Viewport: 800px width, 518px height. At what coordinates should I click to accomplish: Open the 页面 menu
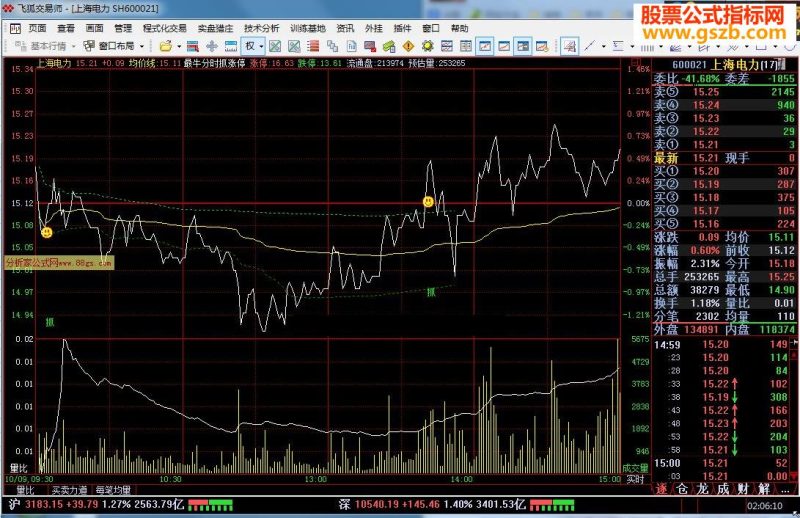(37, 29)
